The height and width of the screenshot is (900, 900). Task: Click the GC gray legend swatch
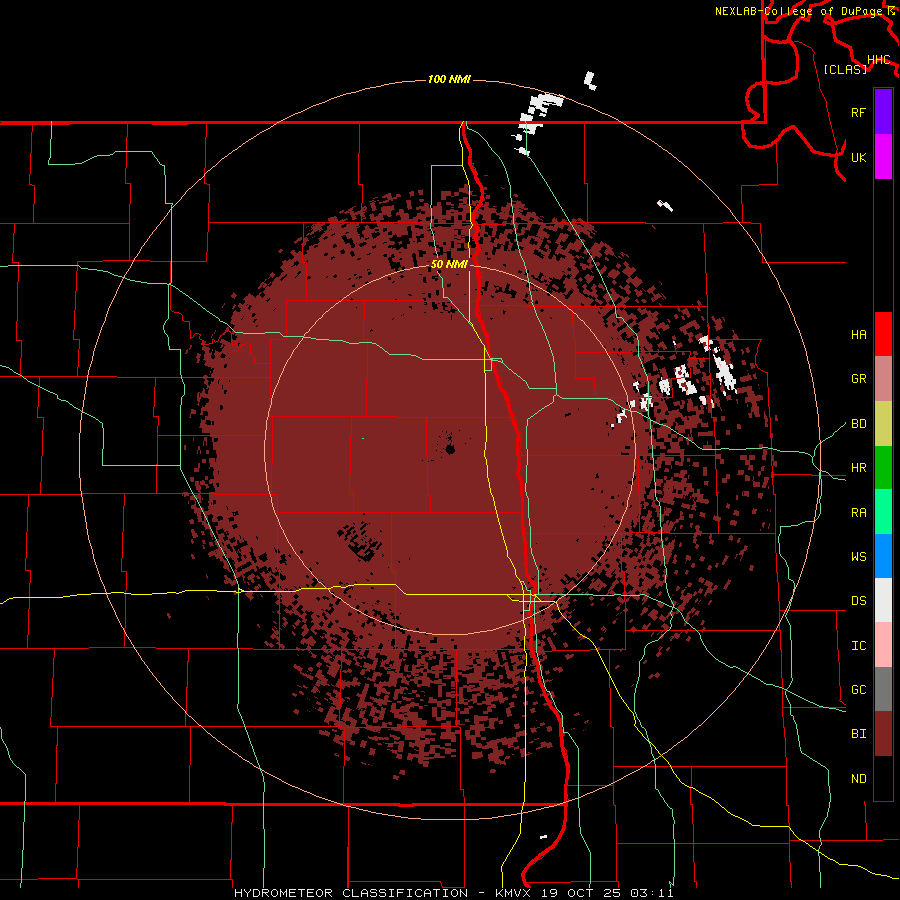point(883,689)
